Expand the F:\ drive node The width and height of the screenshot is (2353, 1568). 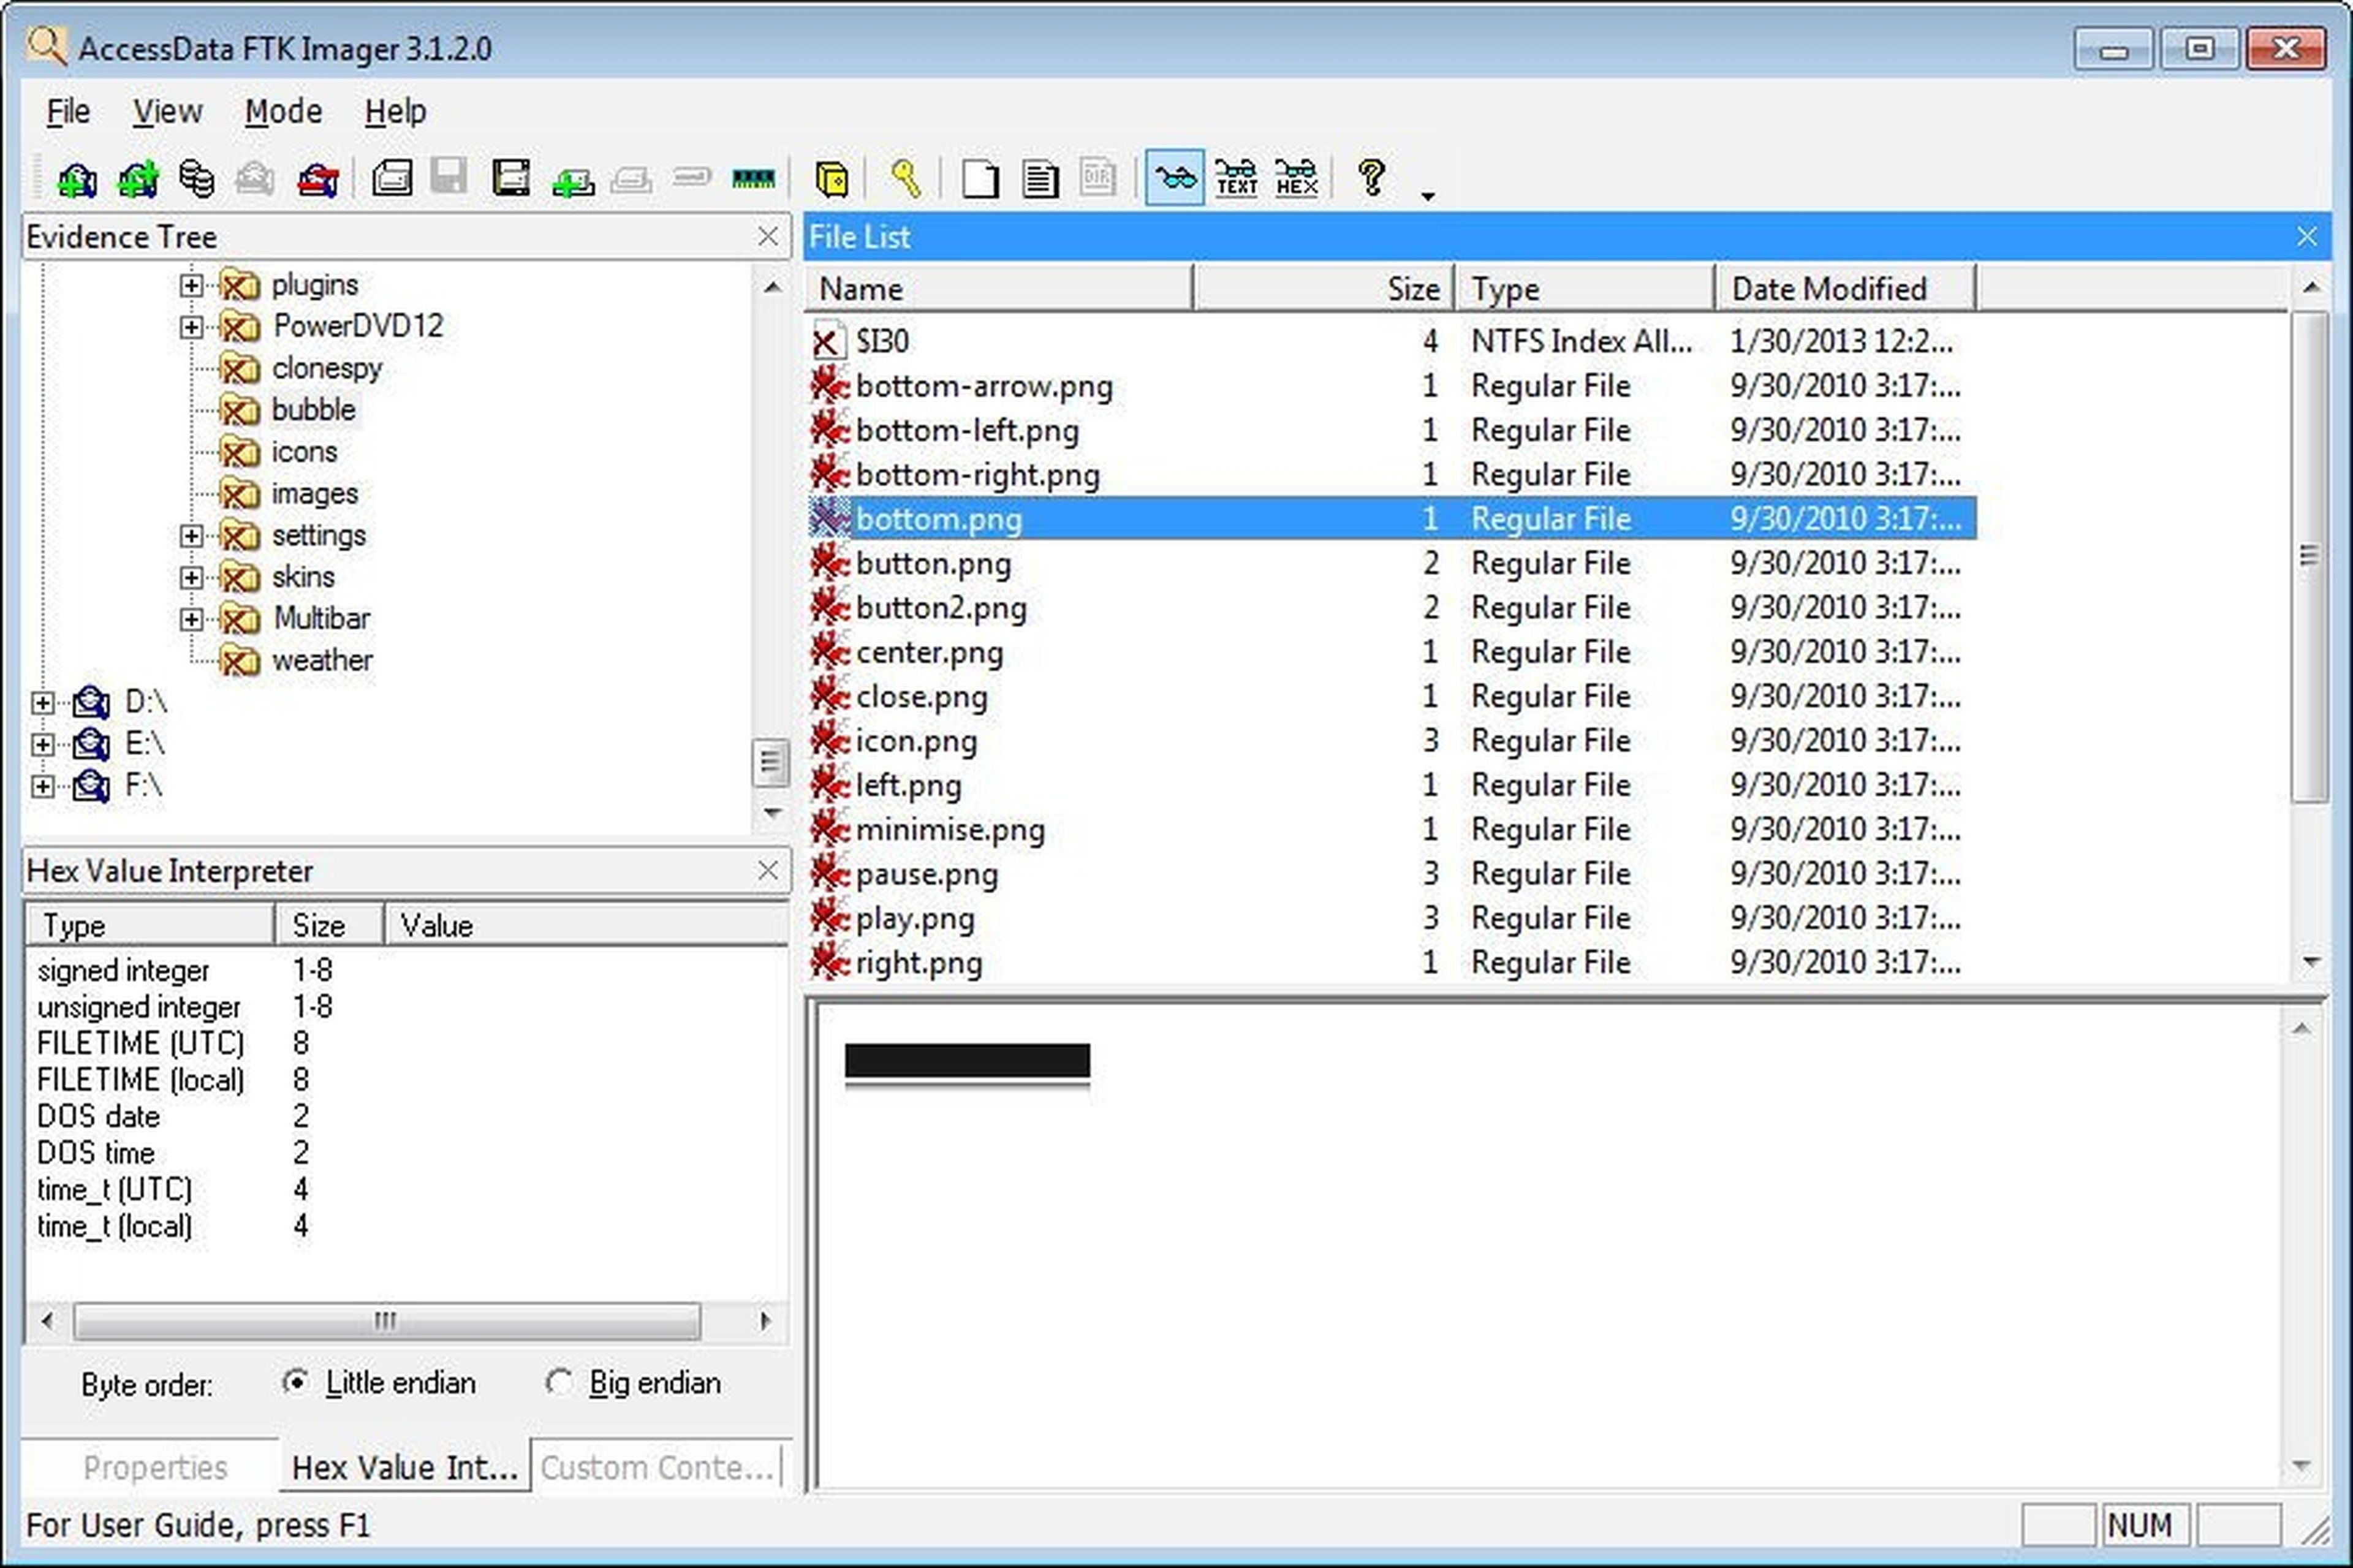(42, 787)
